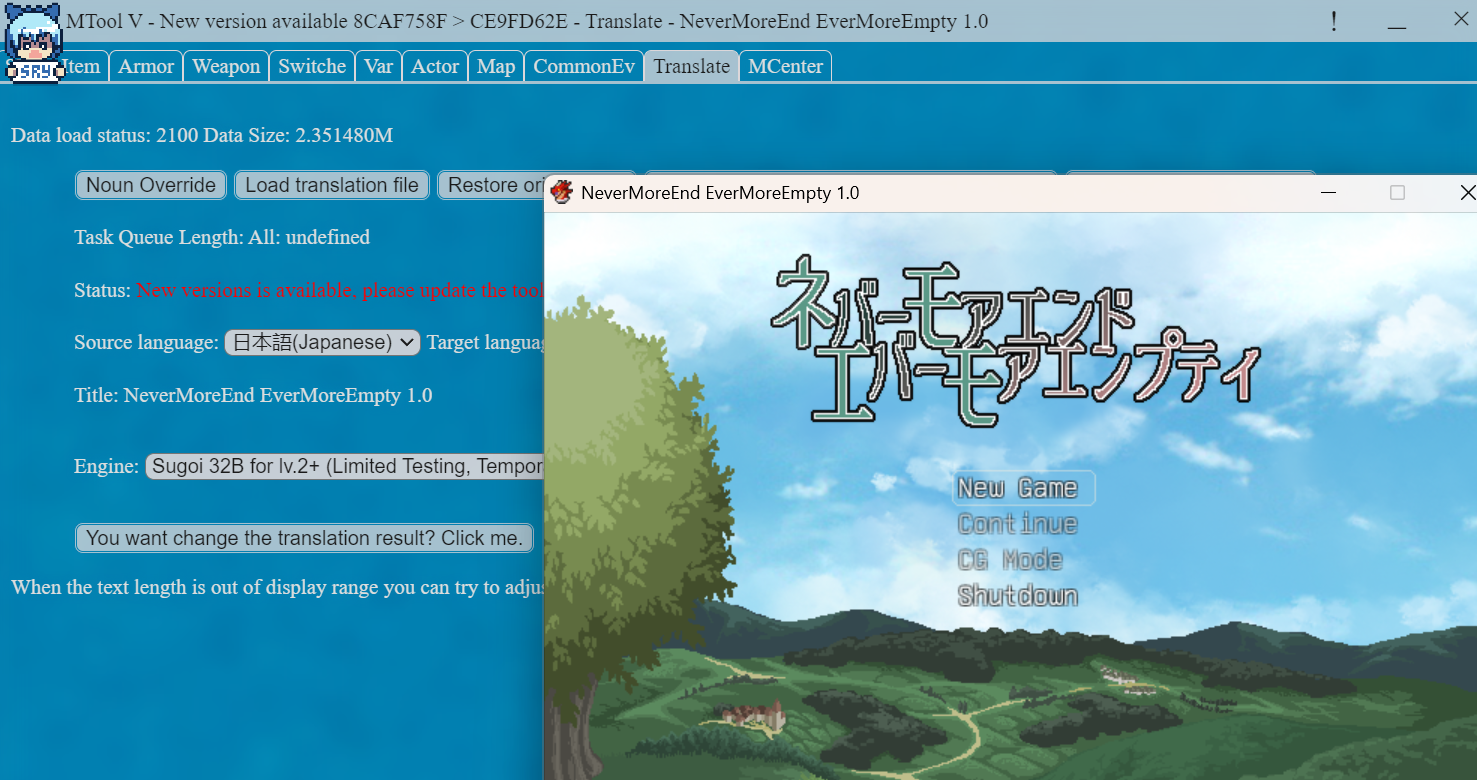
Task: Click the Noun Override button
Action: tap(151, 185)
